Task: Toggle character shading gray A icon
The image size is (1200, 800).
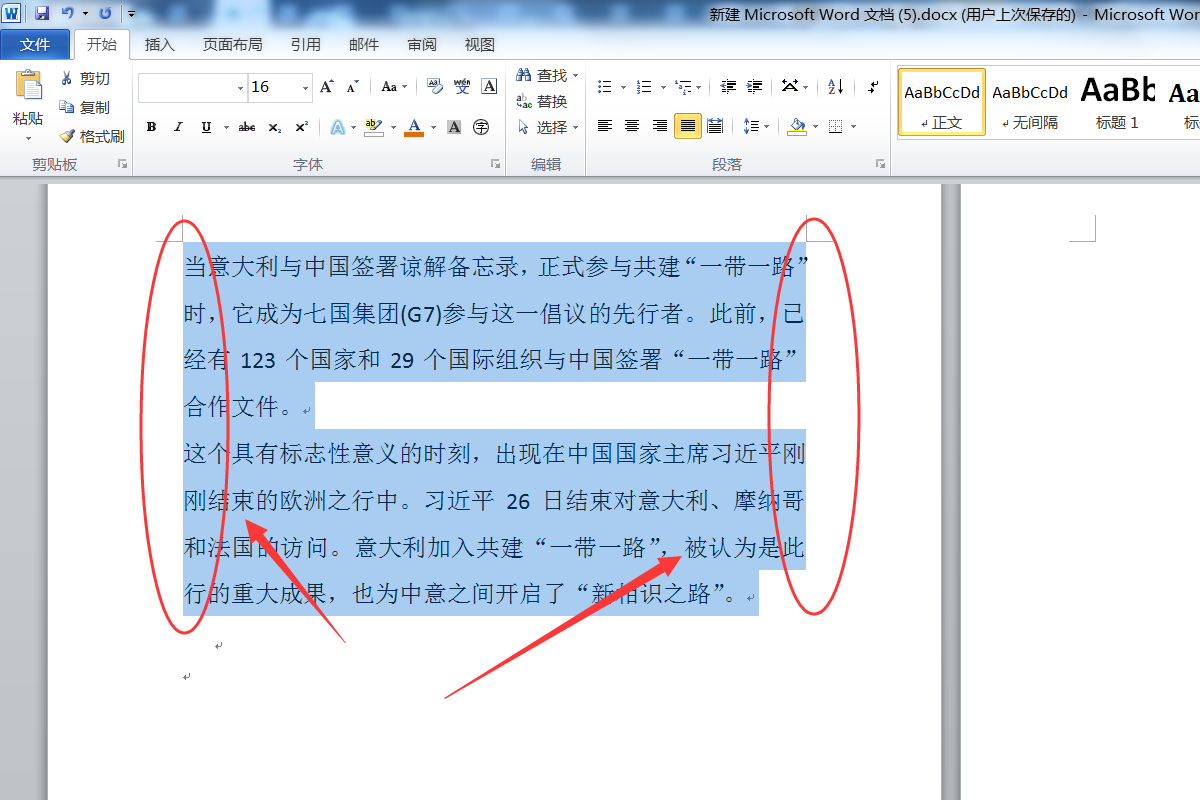Action: pos(454,127)
